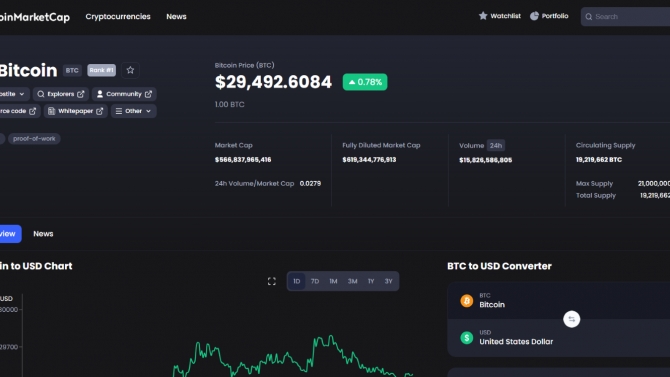Click the Other list icon
The image size is (670, 377).
(119, 111)
